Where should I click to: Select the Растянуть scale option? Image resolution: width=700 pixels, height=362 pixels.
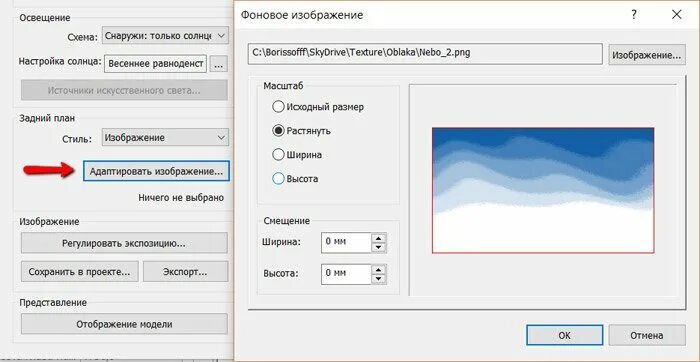click(278, 131)
